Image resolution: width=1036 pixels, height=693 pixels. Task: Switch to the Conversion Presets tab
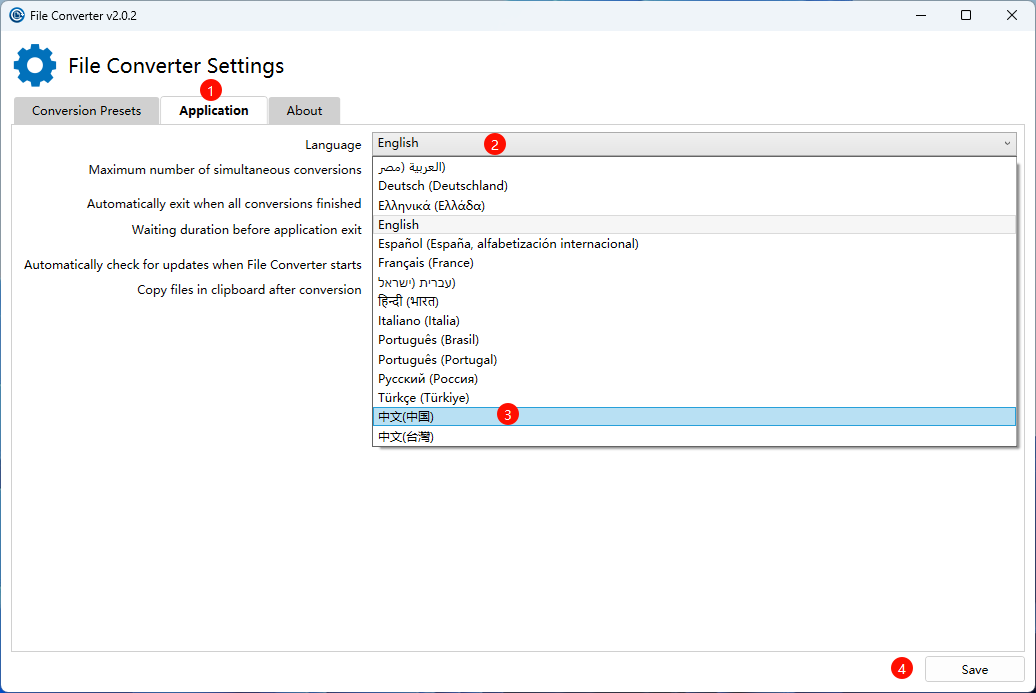tap(87, 110)
